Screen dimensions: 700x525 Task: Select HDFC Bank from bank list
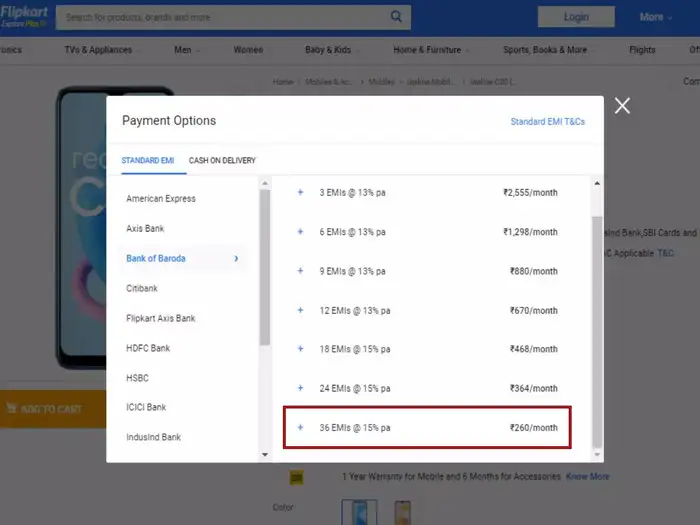click(148, 348)
